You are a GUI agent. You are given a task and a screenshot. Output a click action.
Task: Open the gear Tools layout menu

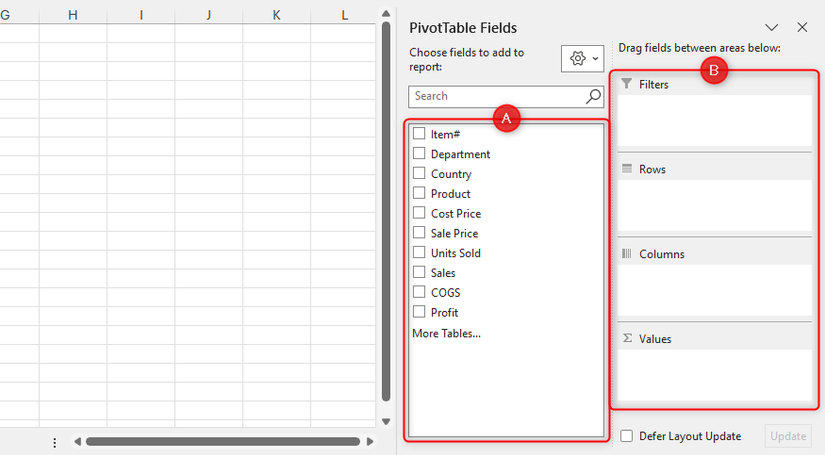click(x=582, y=59)
